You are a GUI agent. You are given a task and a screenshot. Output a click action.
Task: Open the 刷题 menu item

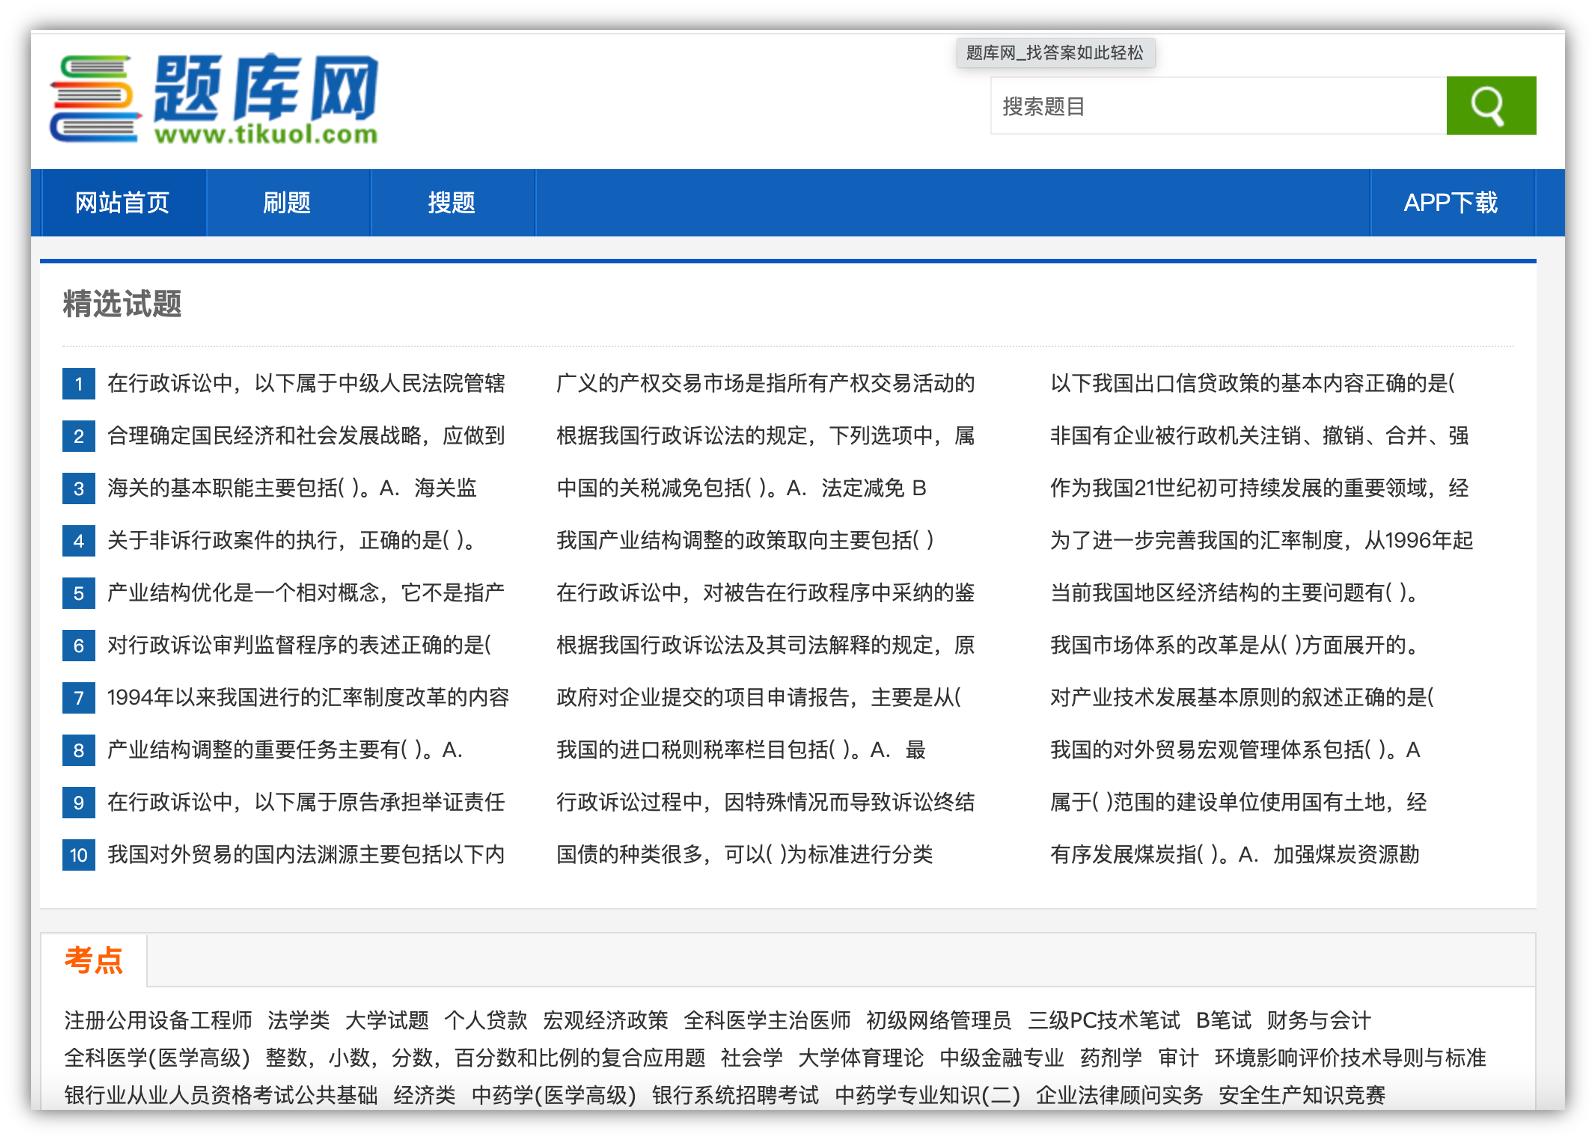(x=287, y=203)
